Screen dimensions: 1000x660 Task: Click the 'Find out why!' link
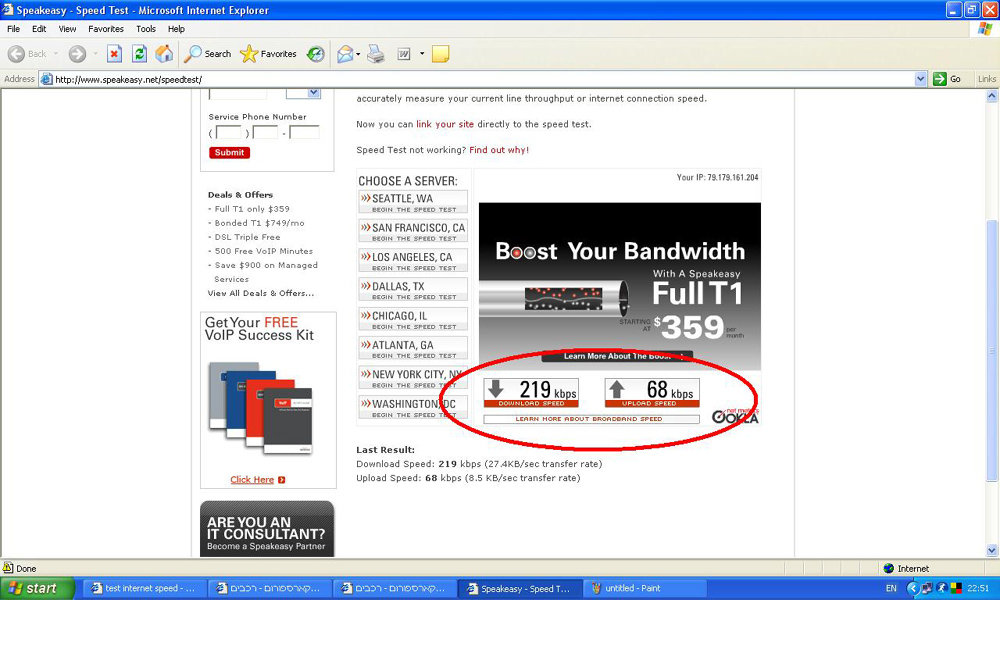tap(499, 150)
